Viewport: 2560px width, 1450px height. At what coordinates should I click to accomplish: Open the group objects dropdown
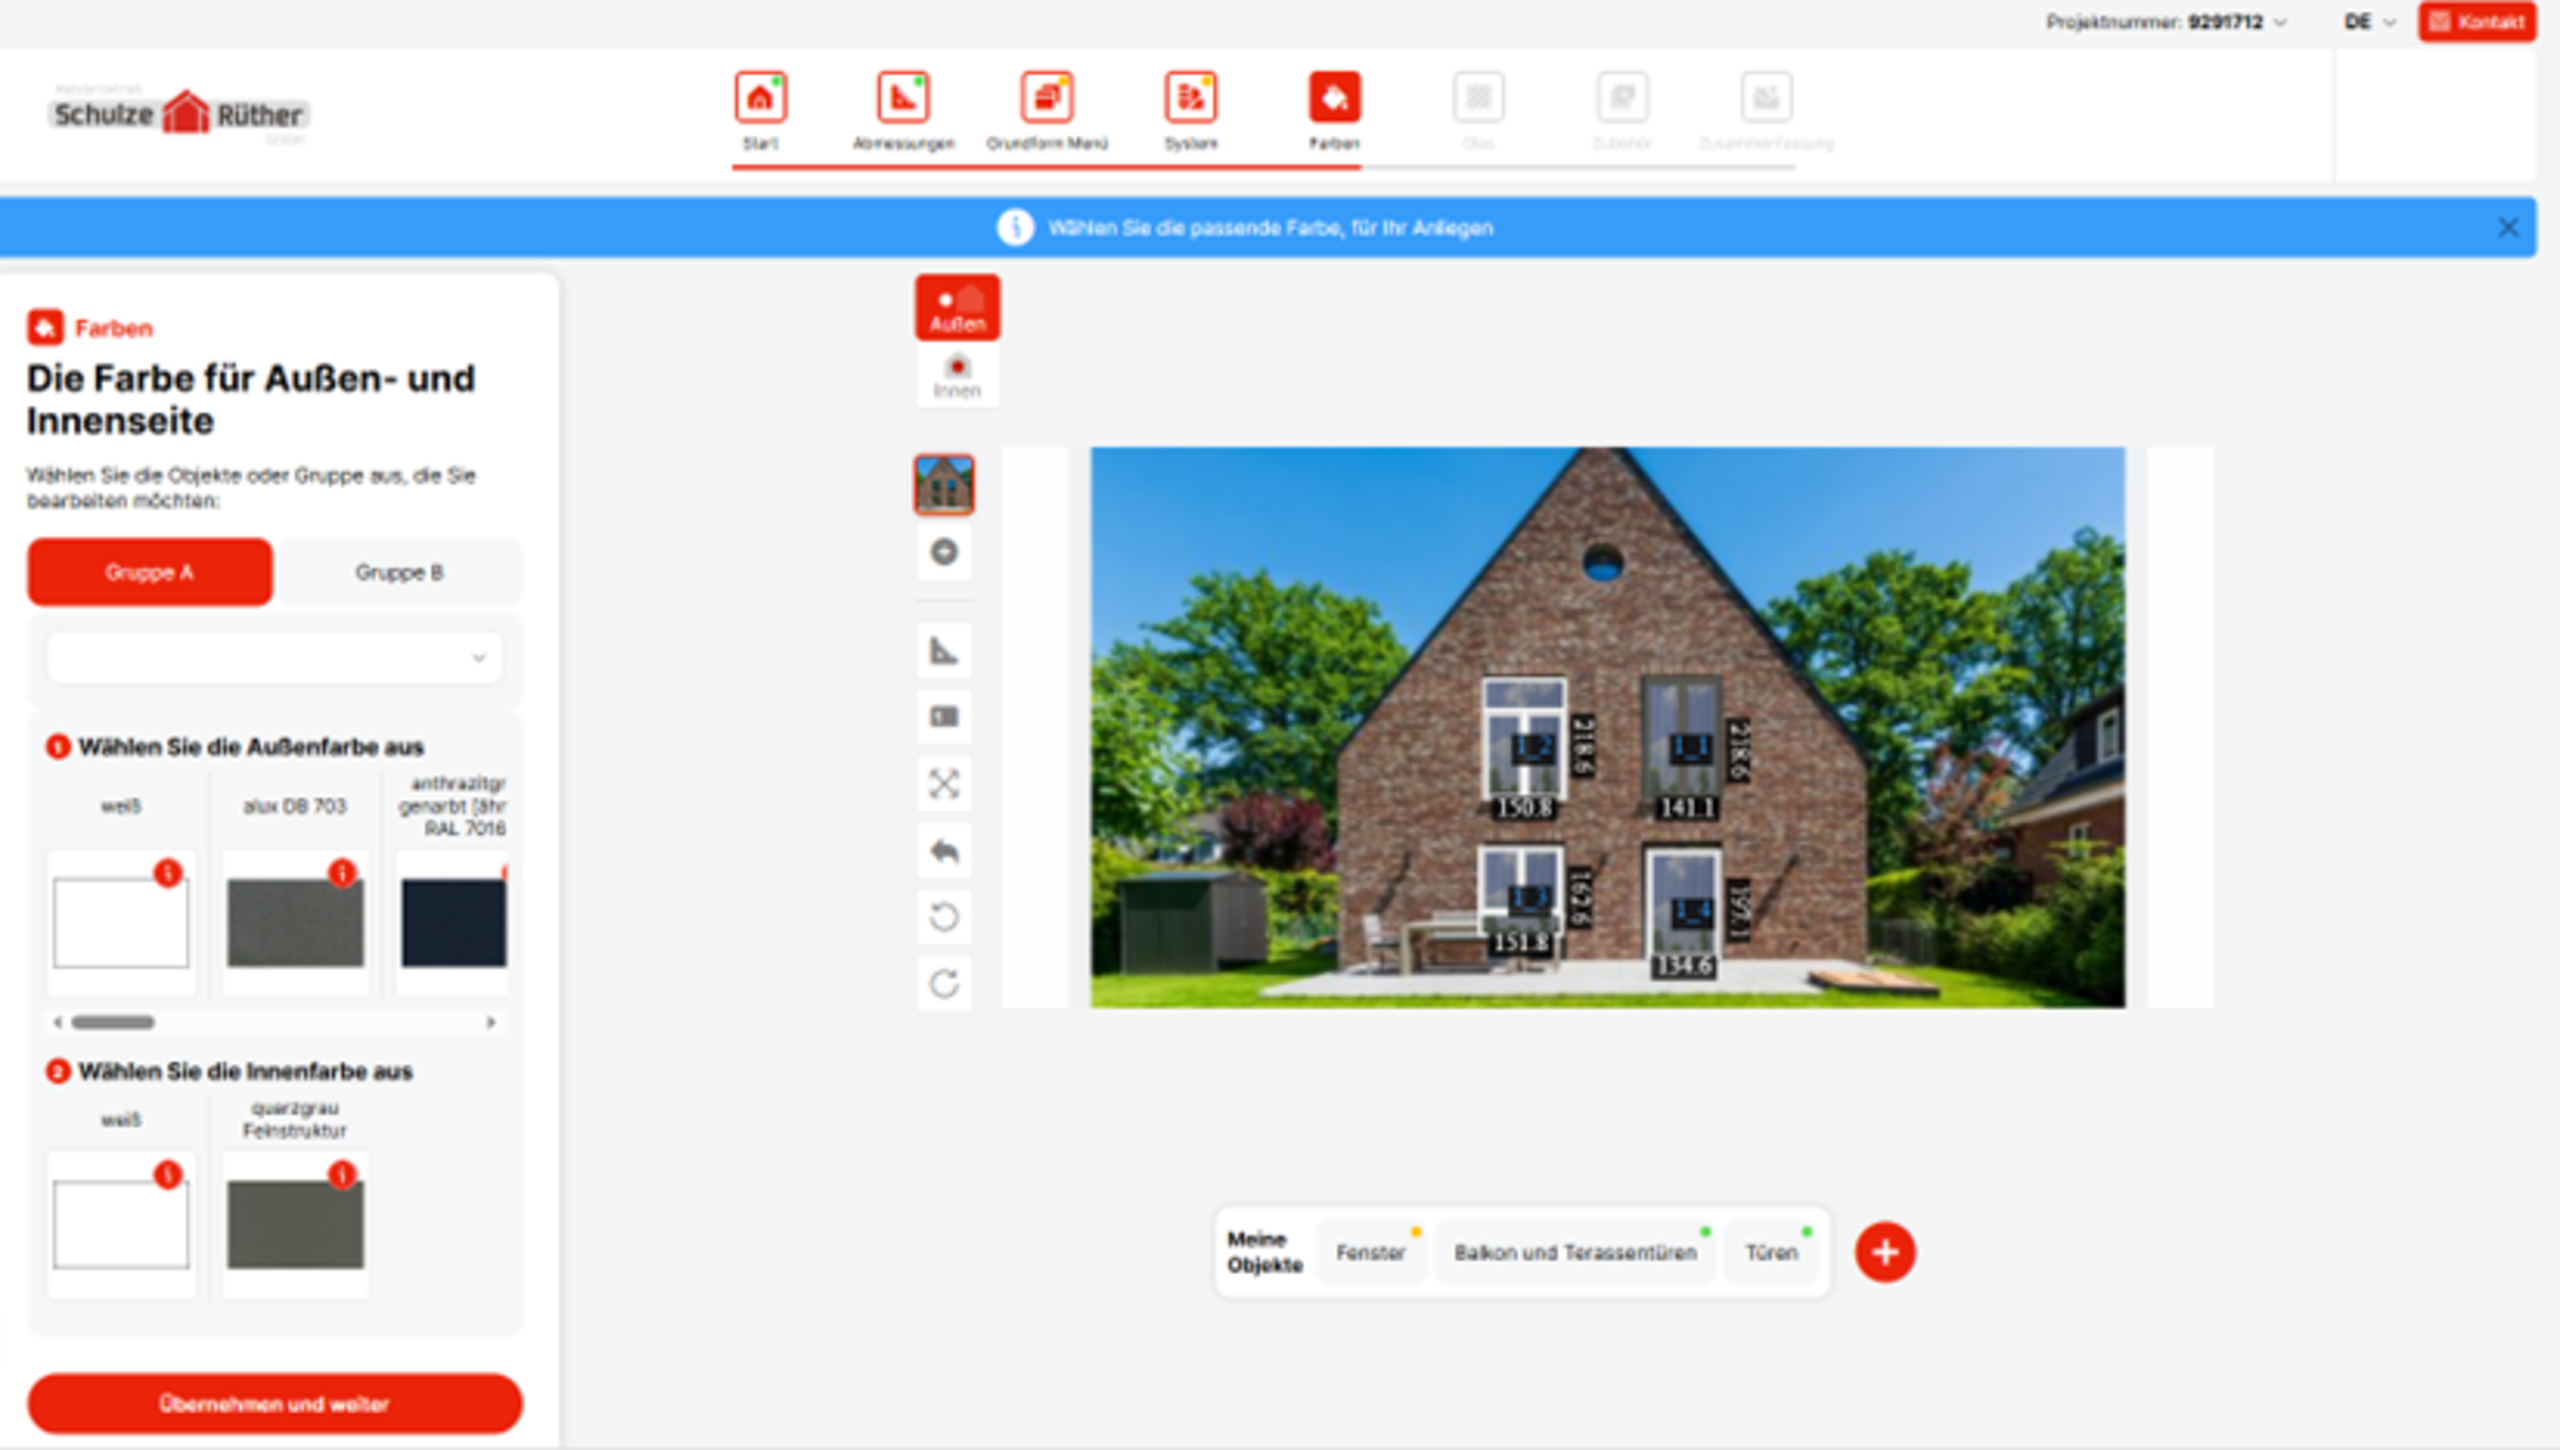tap(274, 658)
